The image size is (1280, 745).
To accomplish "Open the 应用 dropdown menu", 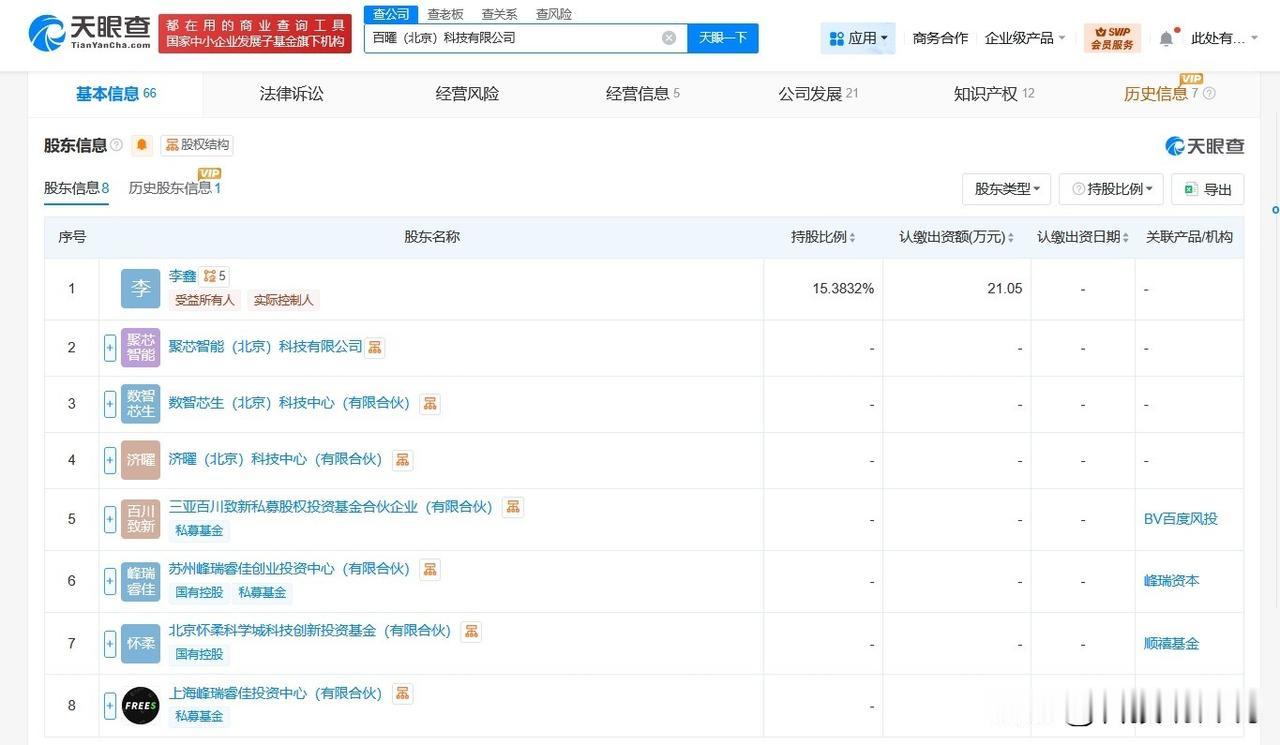I will 858,38.
